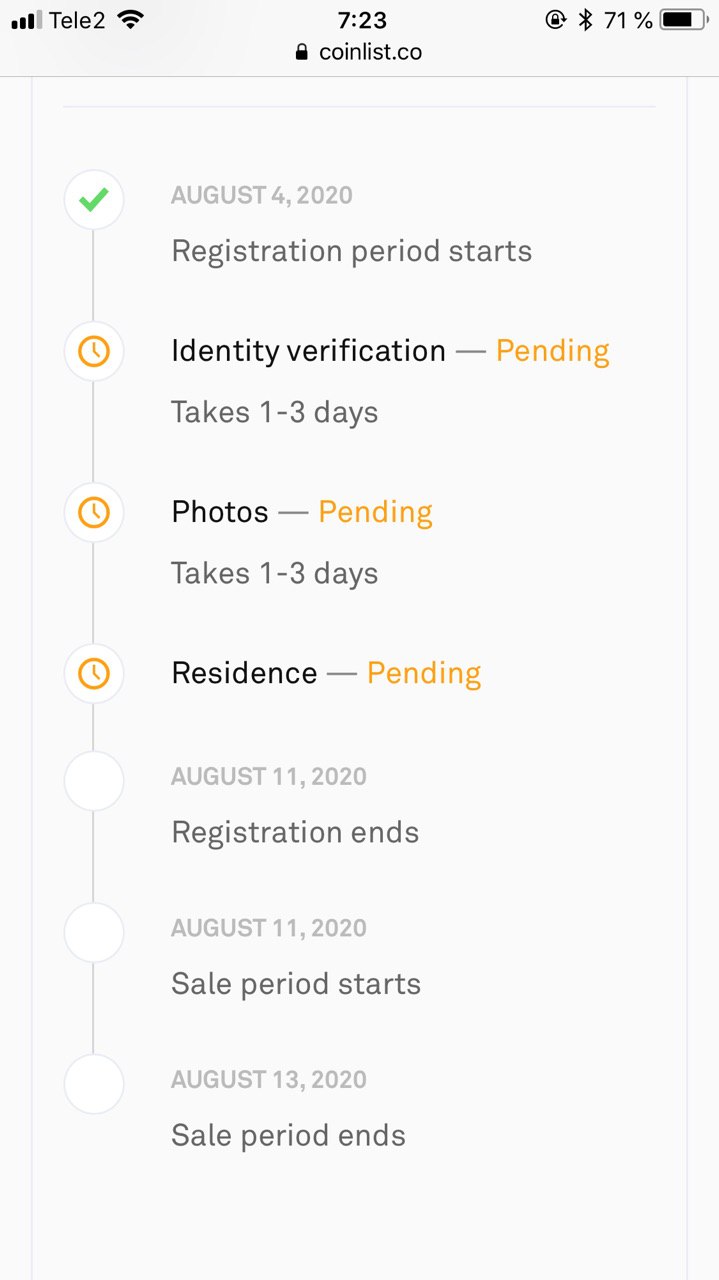Click the Pending status next to Residence
719x1280 pixels.
click(424, 673)
